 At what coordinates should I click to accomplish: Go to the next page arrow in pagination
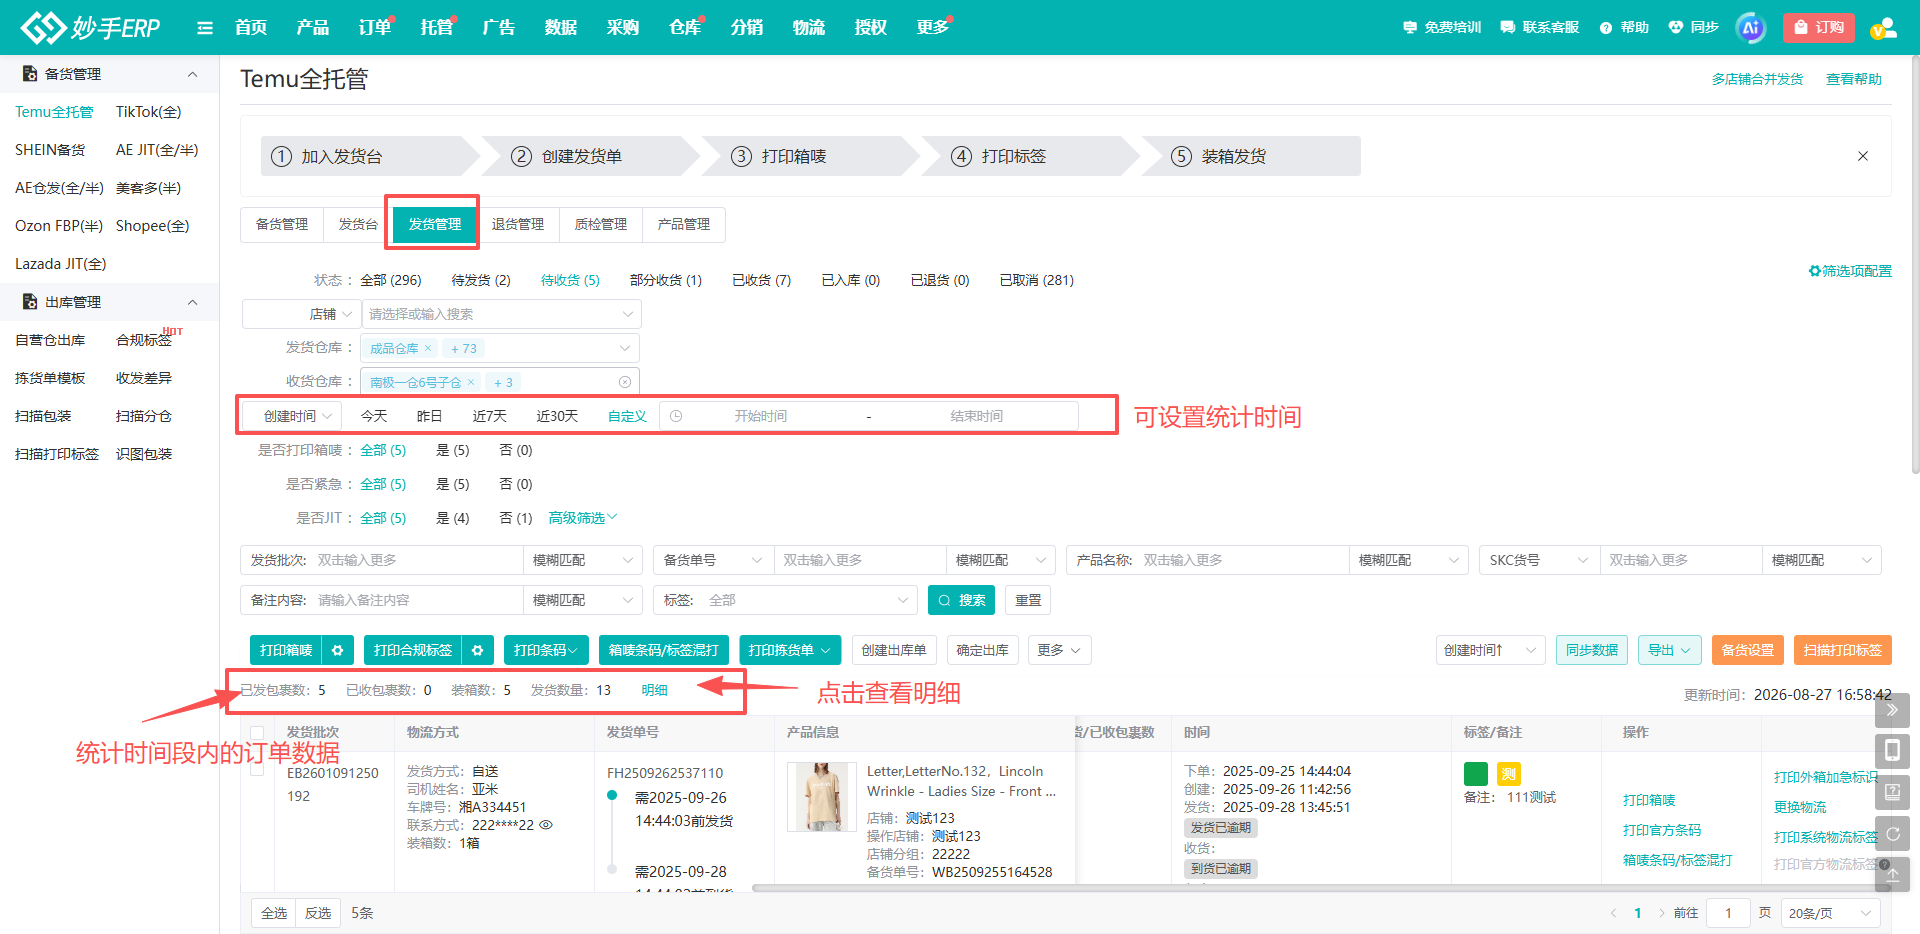1662,913
